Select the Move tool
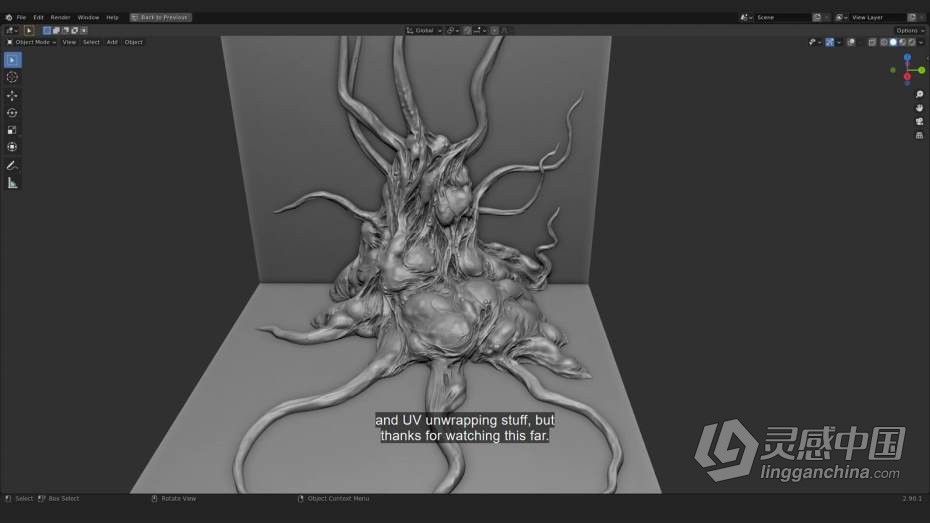This screenshot has height=523, width=930. tap(12, 95)
